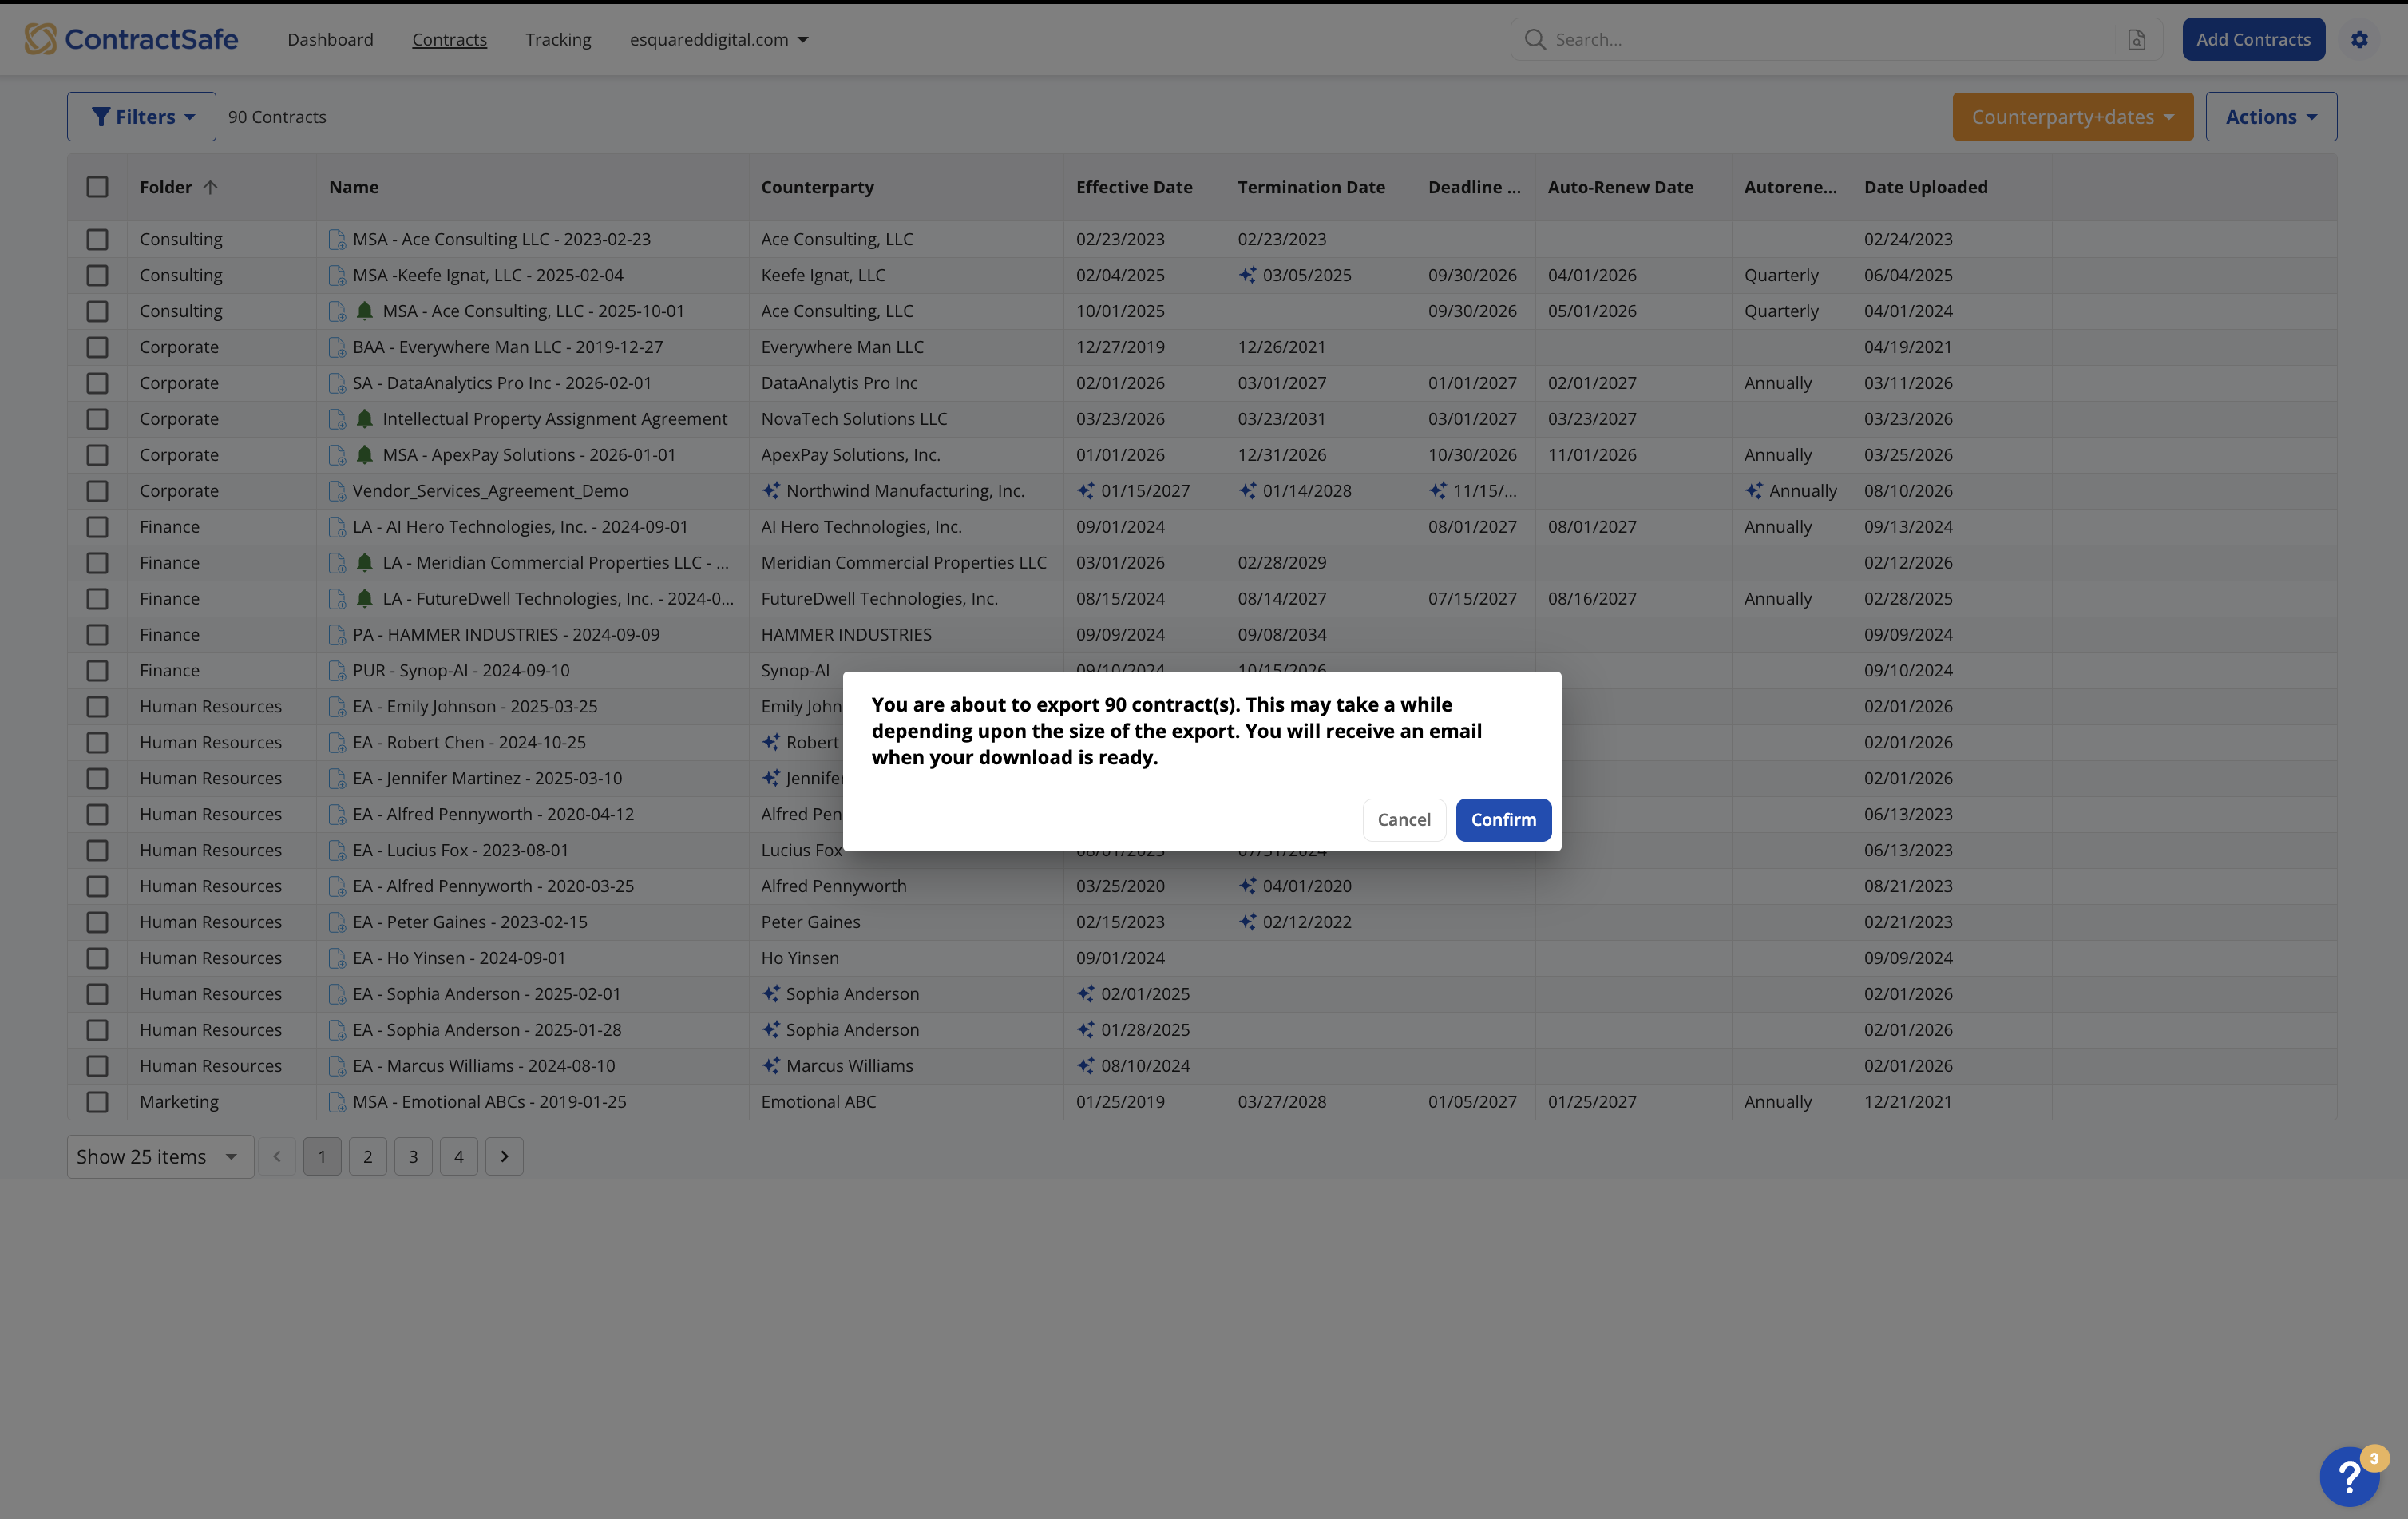The height and width of the screenshot is (1519, 2408).
Task: Click the ContractSafe logo
Action: (131, 39)
